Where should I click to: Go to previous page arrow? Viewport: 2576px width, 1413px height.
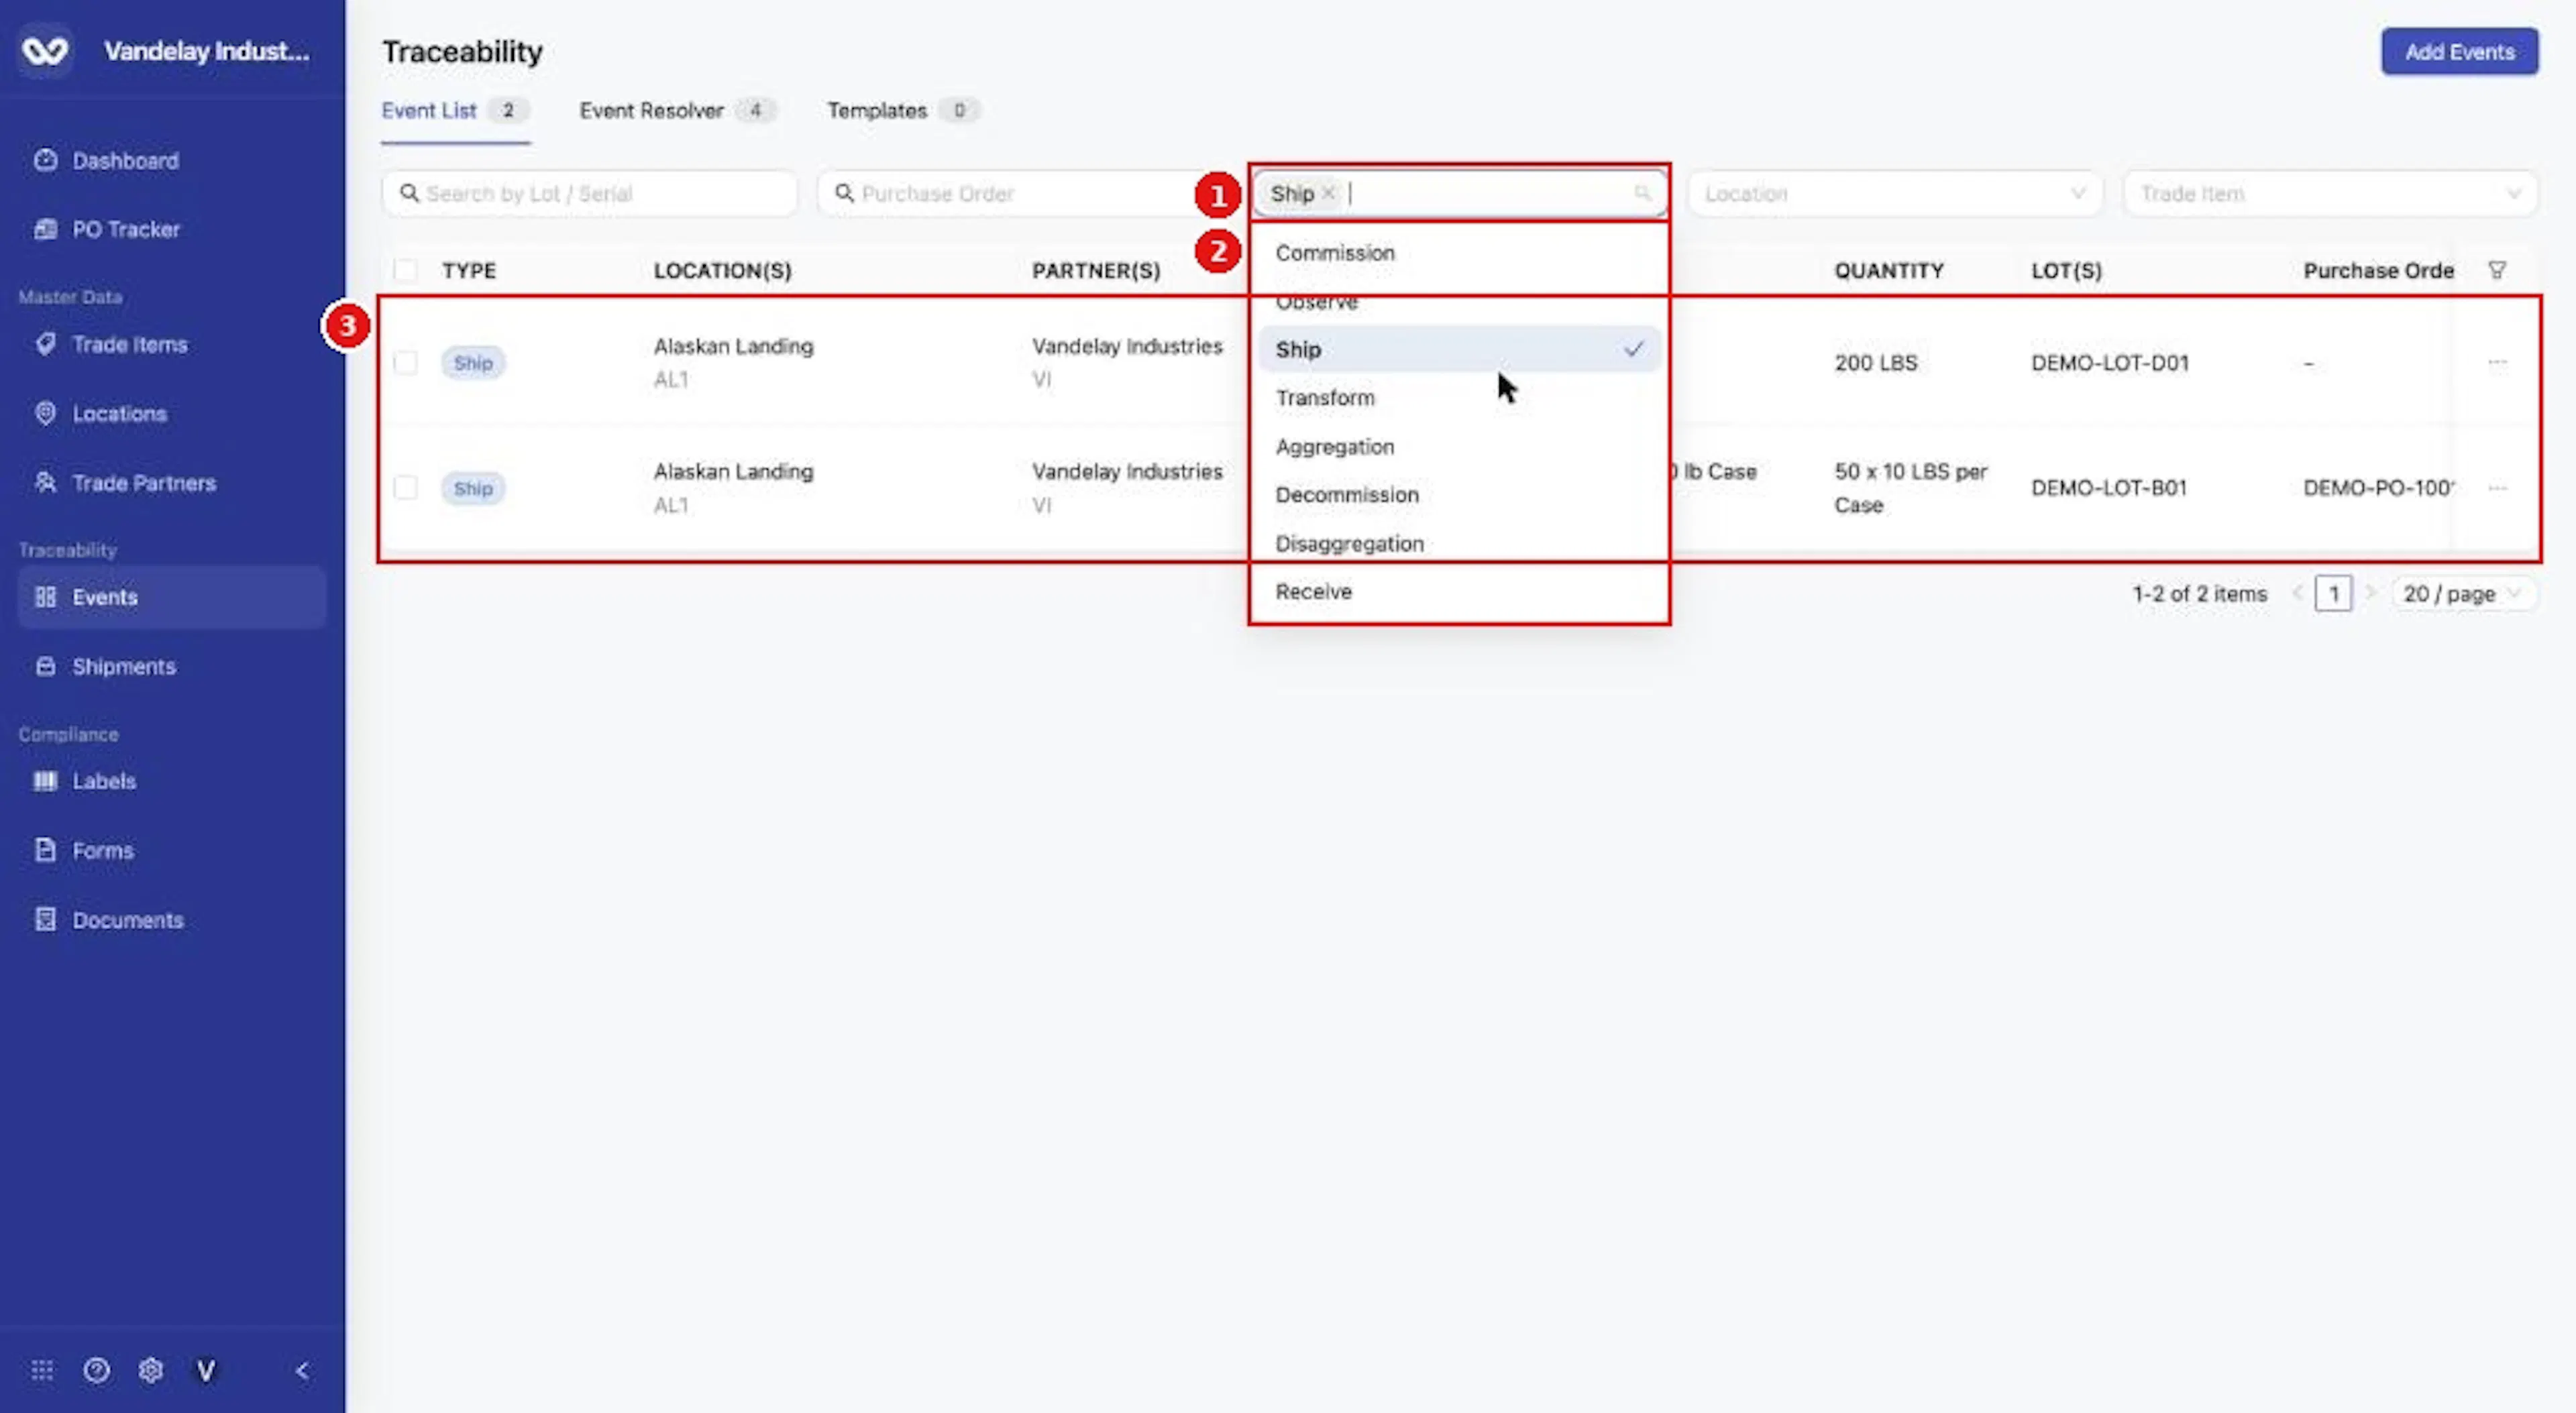click(x=2298, y=593)
